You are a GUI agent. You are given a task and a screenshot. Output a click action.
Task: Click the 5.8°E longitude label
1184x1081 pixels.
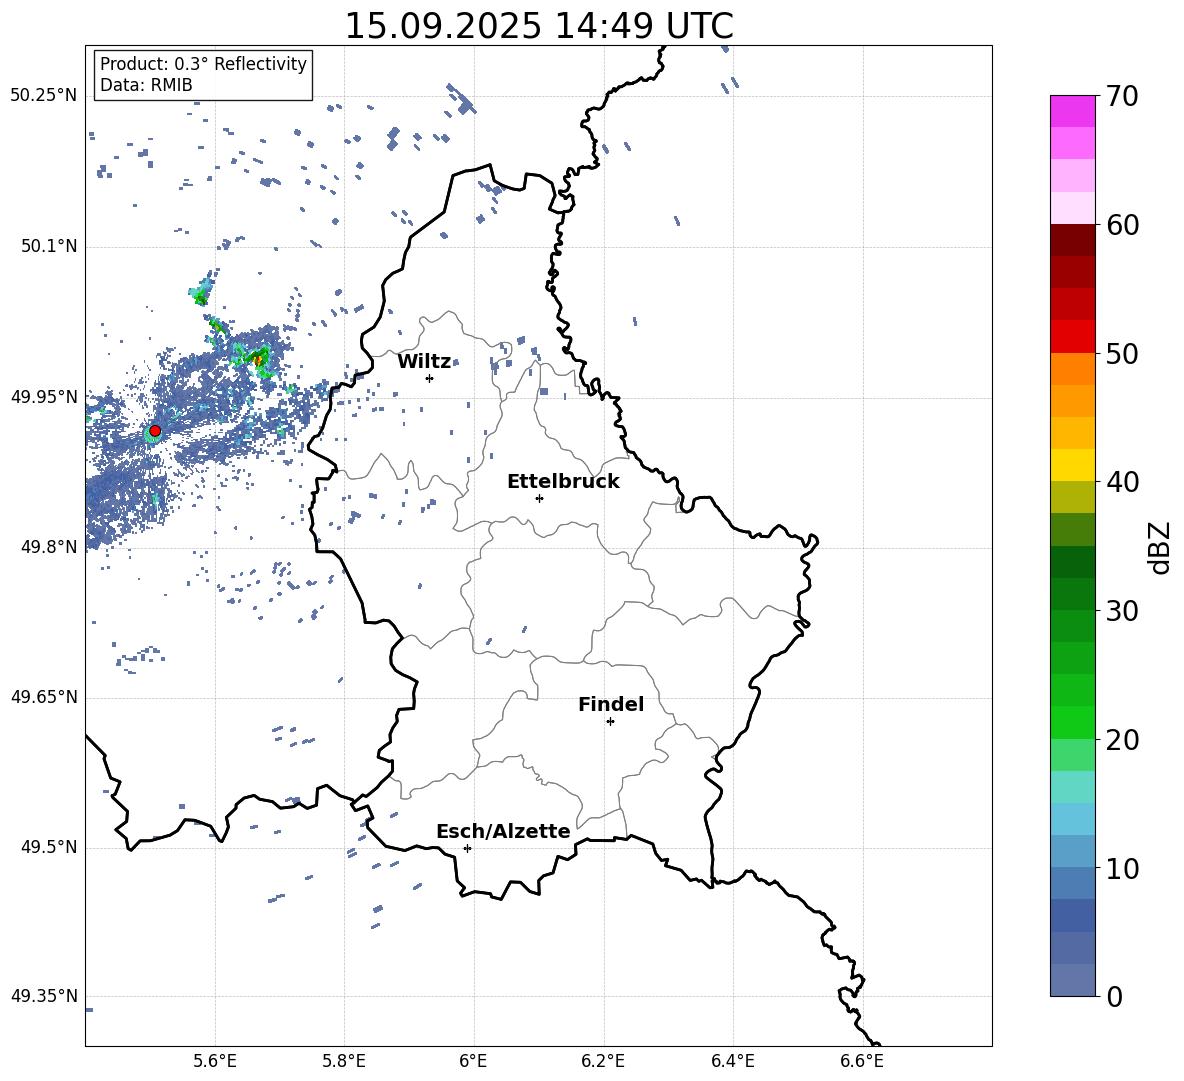click(x=344, y=1061)
